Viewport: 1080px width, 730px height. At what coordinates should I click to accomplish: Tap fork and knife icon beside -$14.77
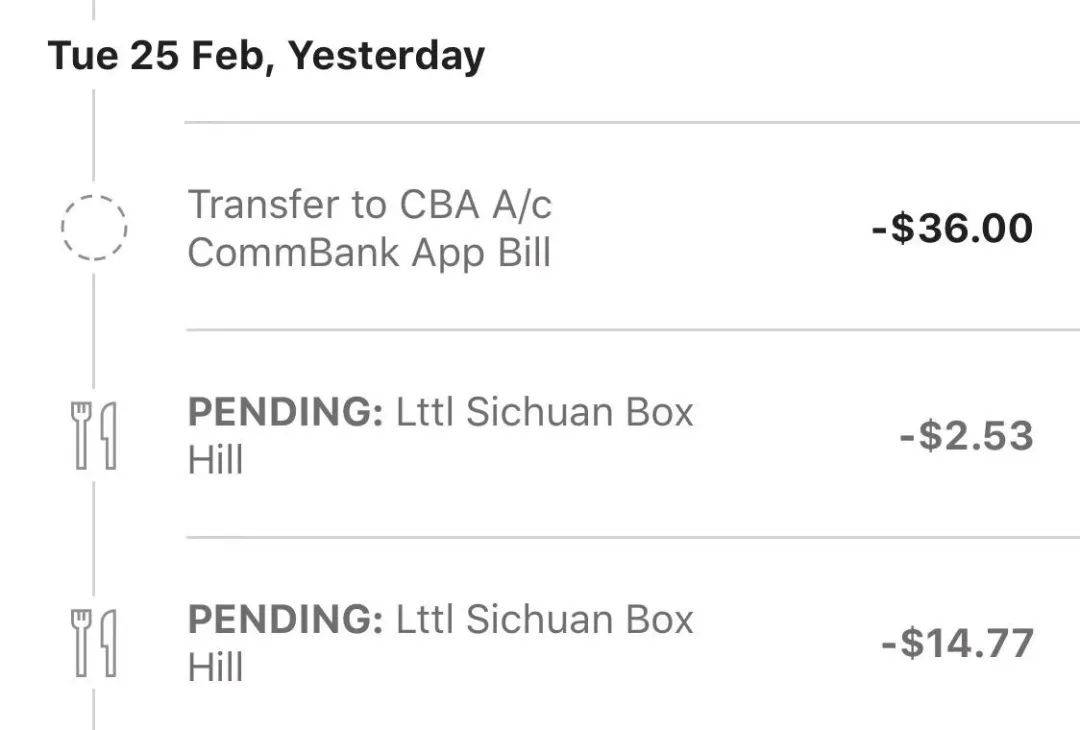click(94, 643)
